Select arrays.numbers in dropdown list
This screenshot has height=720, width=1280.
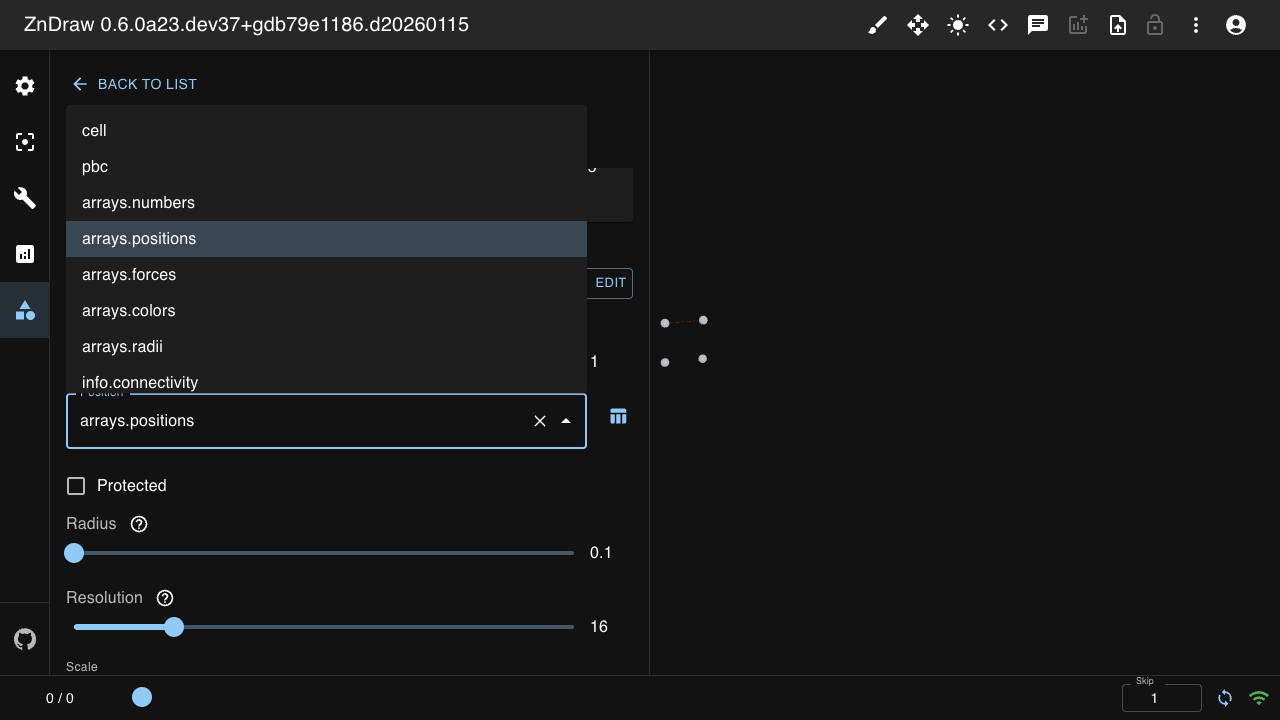pyautogui.click(x=326, y=203)
